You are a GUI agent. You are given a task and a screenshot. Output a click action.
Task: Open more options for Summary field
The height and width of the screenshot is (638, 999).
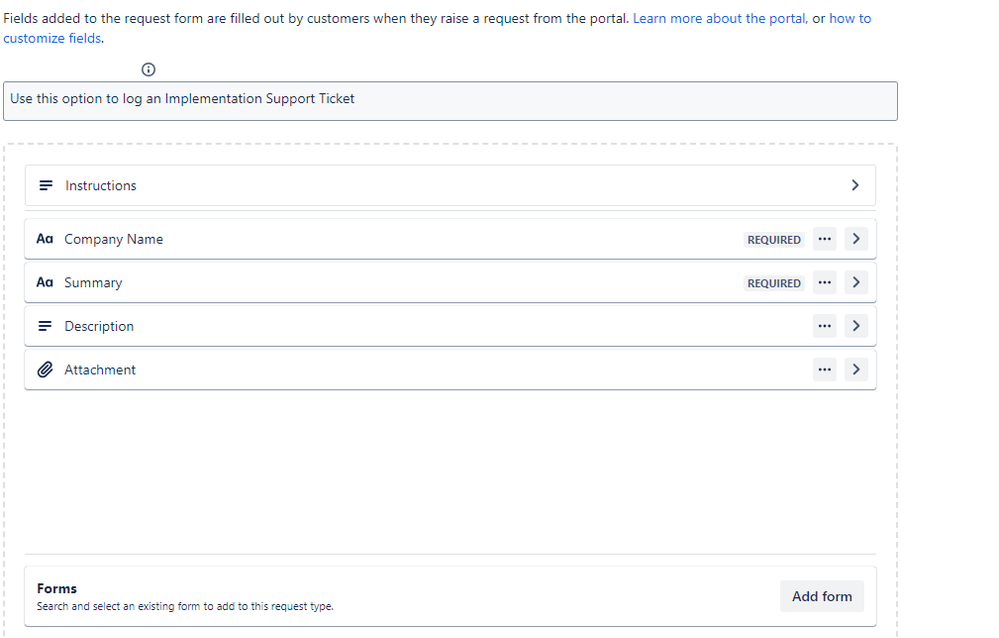[824, 283]
